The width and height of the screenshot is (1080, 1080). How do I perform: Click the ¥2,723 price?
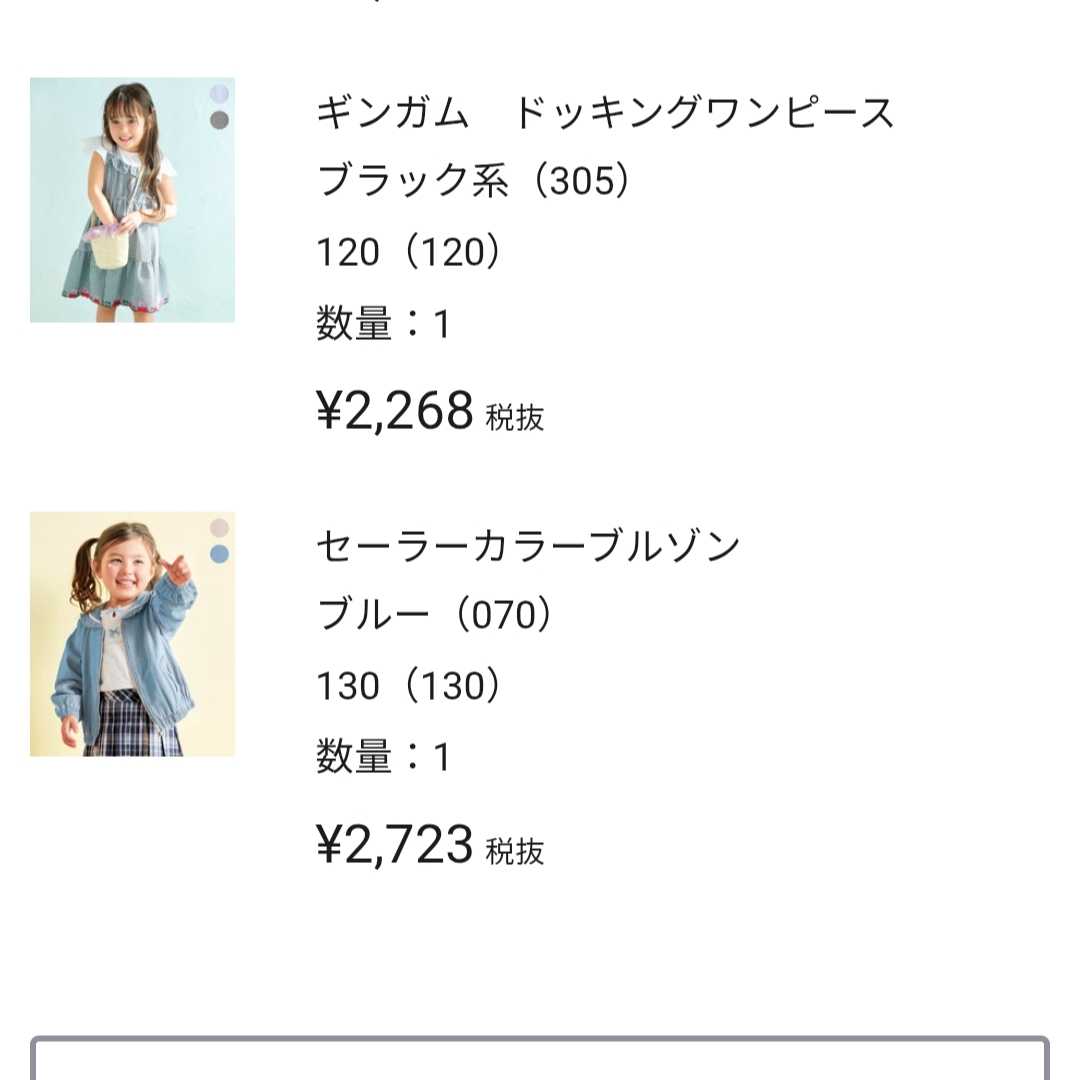(395, 844)
